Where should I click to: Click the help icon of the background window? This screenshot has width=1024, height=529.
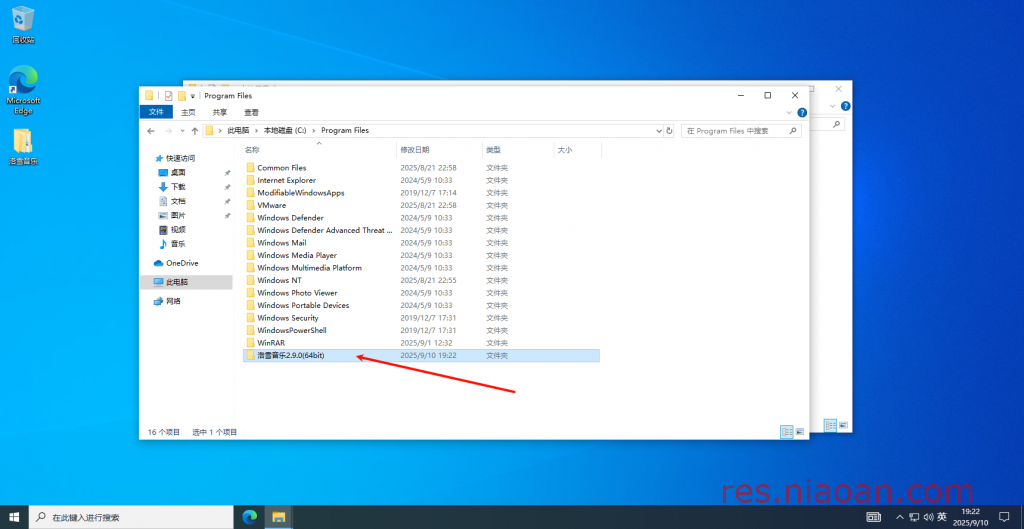(x=845, y=106)
